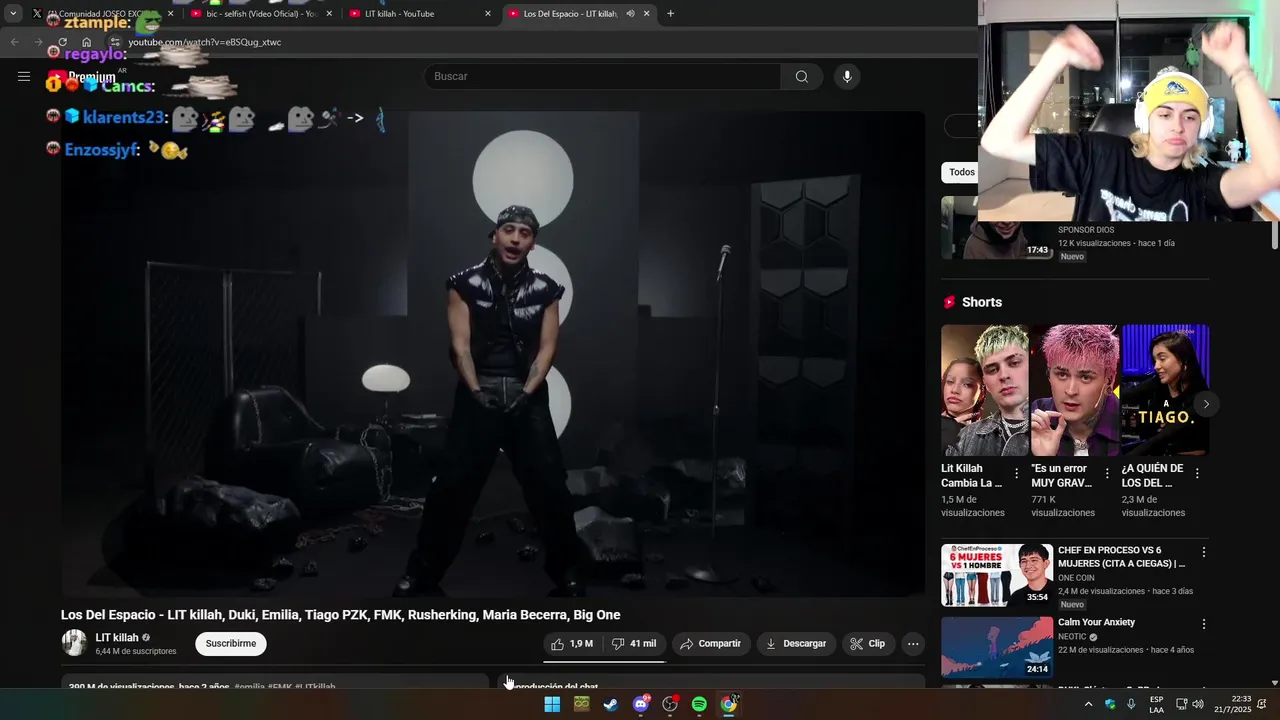Screen dimensions: 1280x720
Task: Open options menu for 'Es un error' short
Action: (1107, 473)
